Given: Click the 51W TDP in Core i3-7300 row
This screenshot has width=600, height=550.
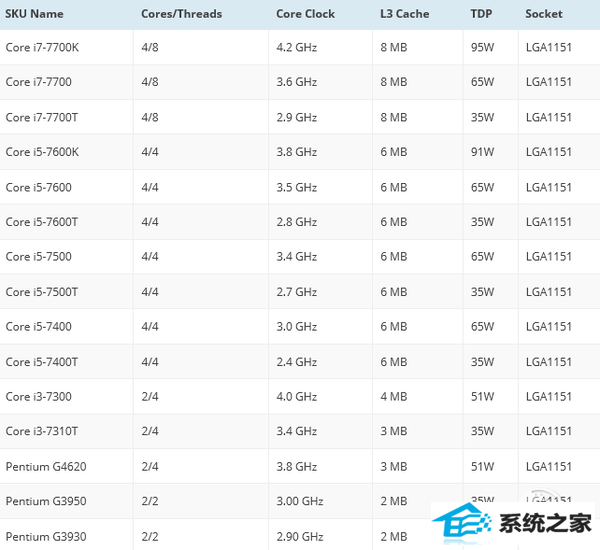Looking at the screenshot, I should click(x=482, y=397).
